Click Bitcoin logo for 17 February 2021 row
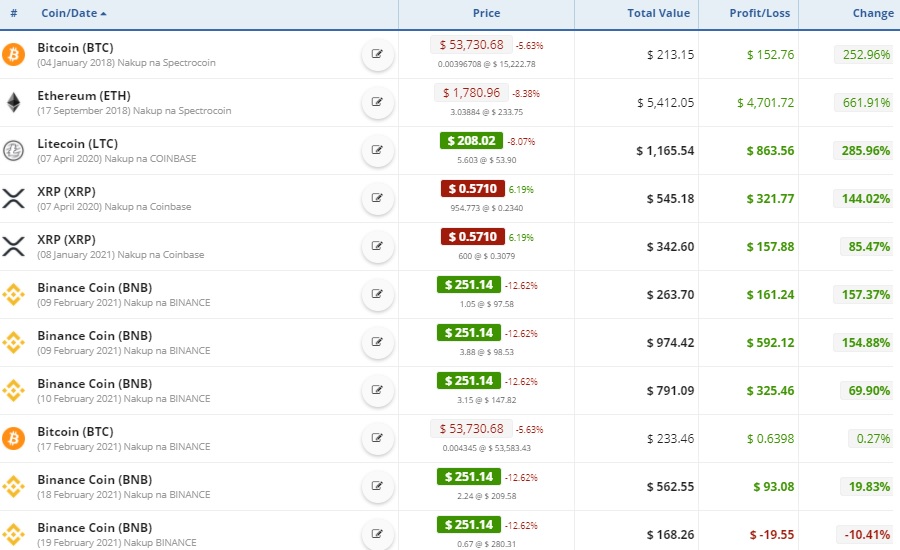The width and height of the screenshot is (900, 550). [x=13, y=439]
